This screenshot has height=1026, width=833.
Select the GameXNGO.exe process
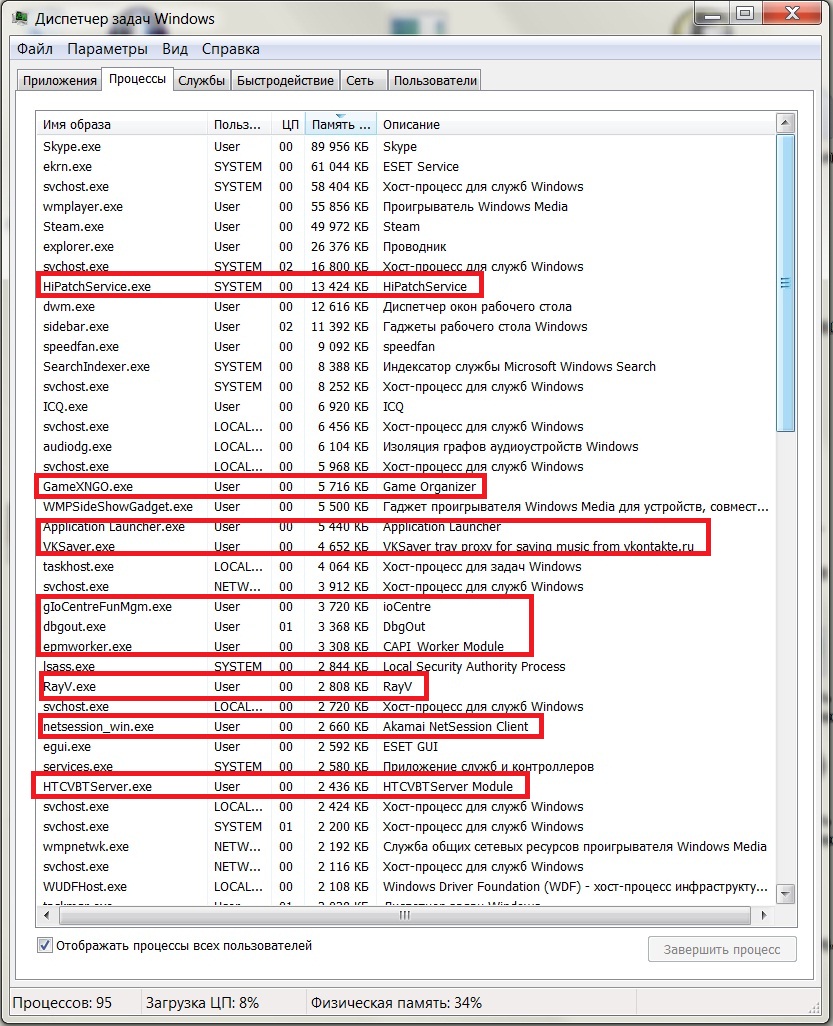point(406,487)
